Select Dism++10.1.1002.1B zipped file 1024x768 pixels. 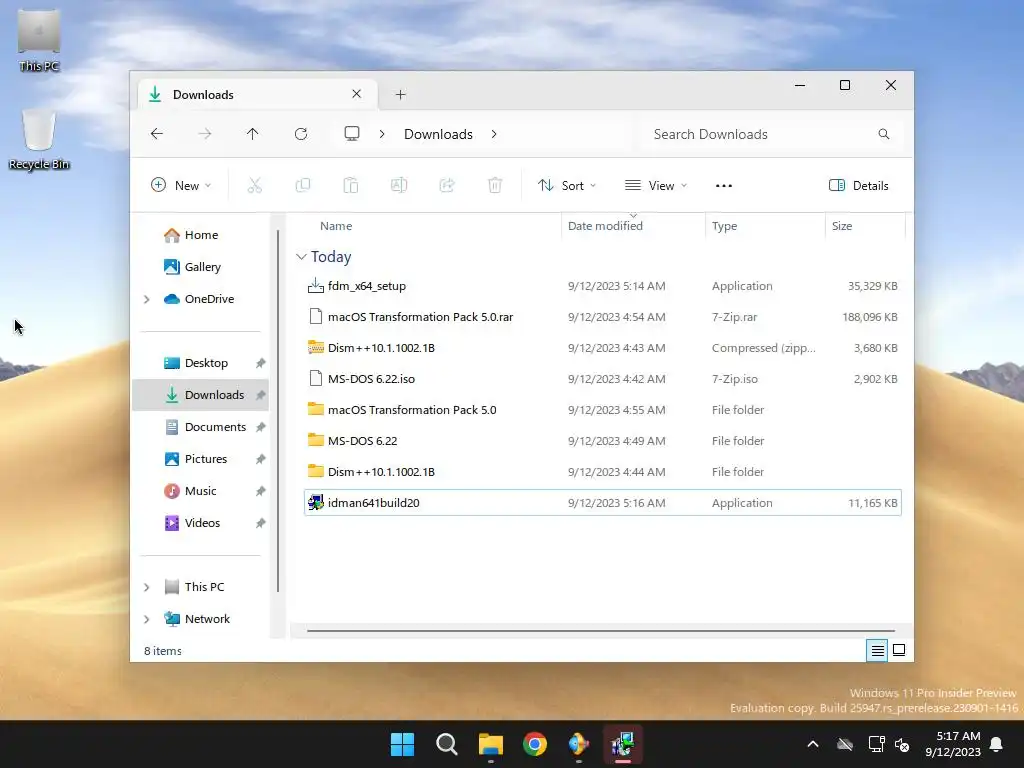pos(603,348)
